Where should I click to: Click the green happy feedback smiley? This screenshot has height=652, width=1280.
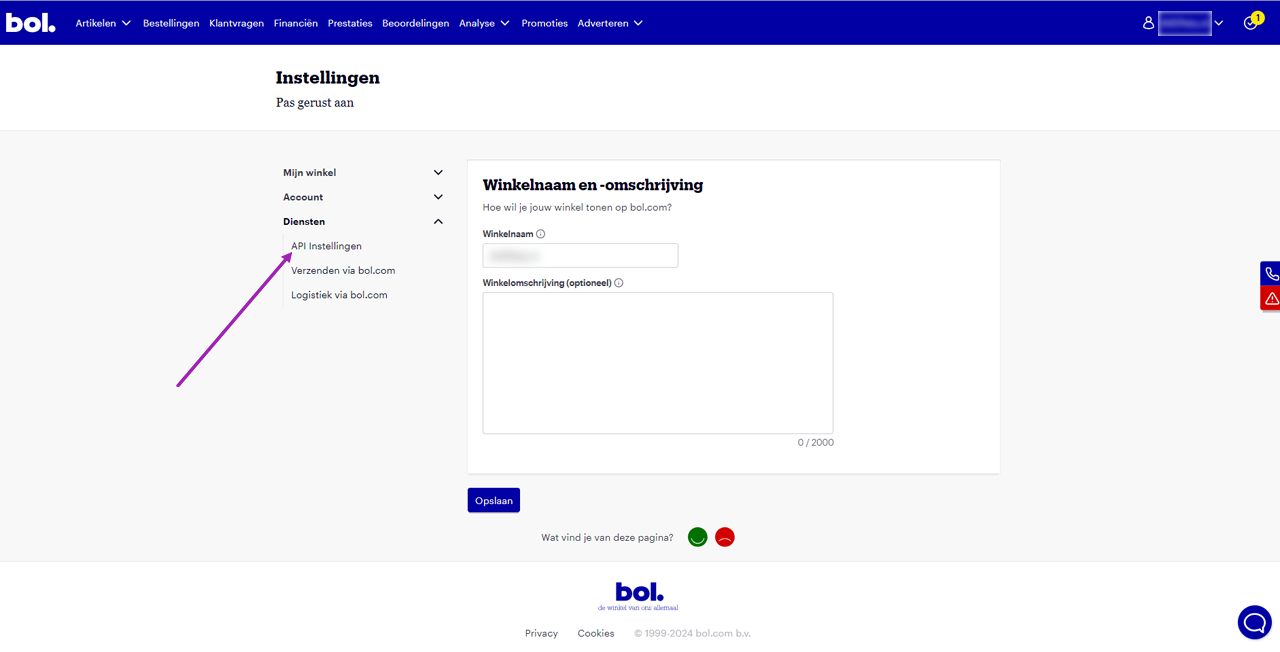[x=698, y=537]
